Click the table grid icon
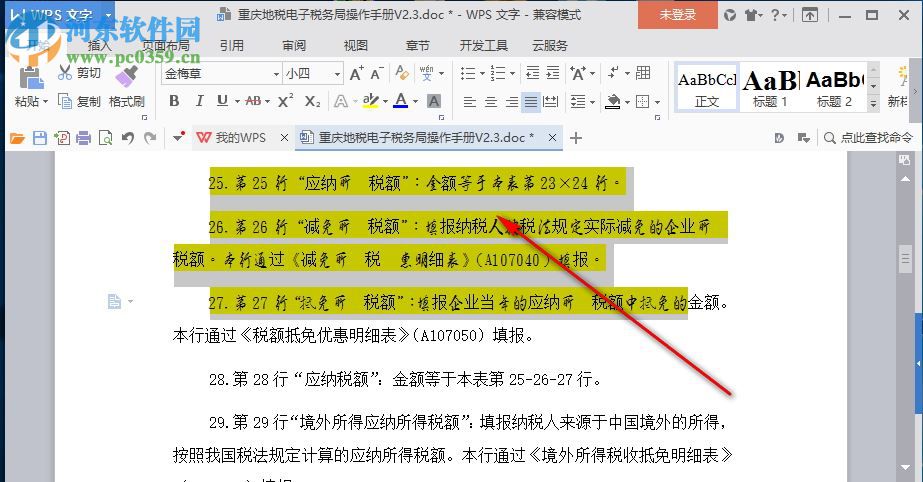Image resolution: width=923 pixels, height=482 pixels. point(643,72)
